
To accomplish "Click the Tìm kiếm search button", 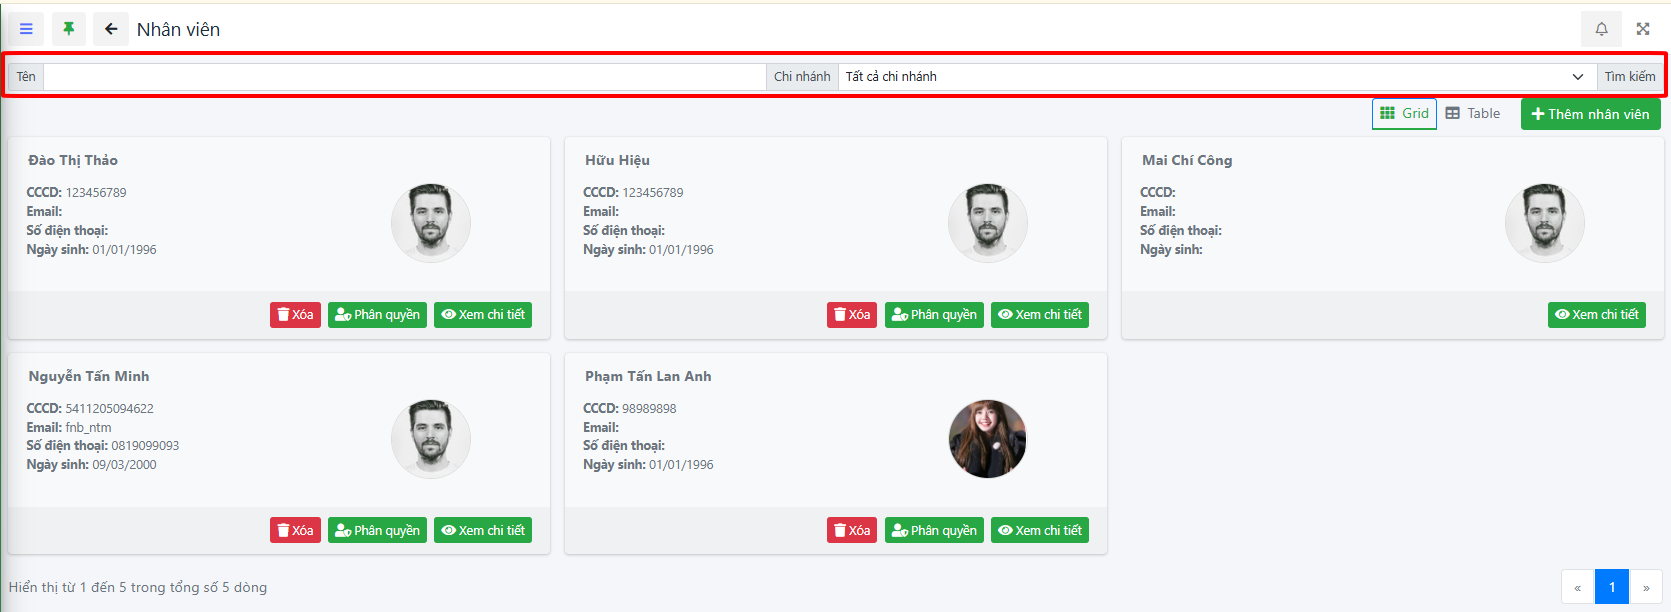I will (x=1630, y=77).
